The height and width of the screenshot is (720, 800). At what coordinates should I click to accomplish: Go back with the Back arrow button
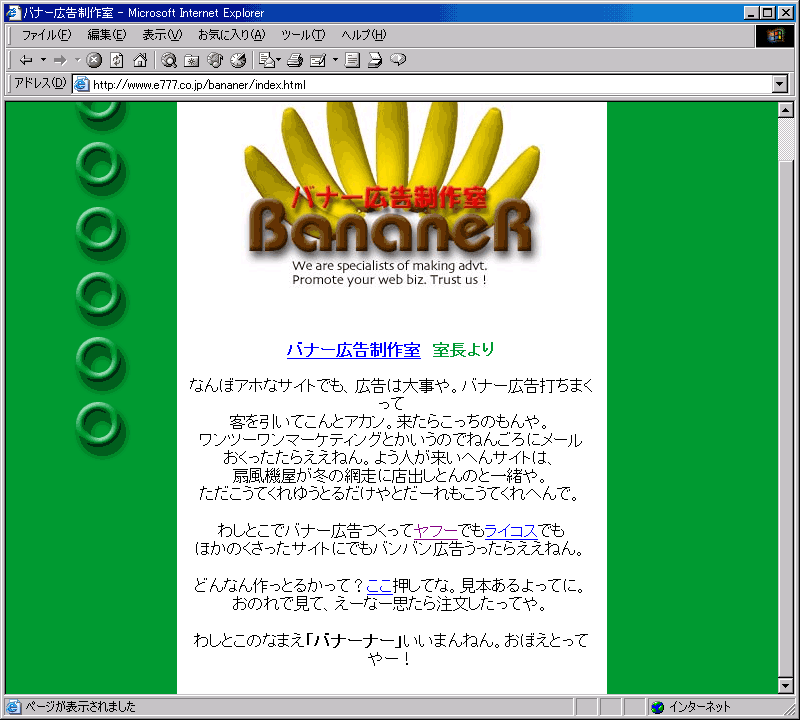coord(26,60)
